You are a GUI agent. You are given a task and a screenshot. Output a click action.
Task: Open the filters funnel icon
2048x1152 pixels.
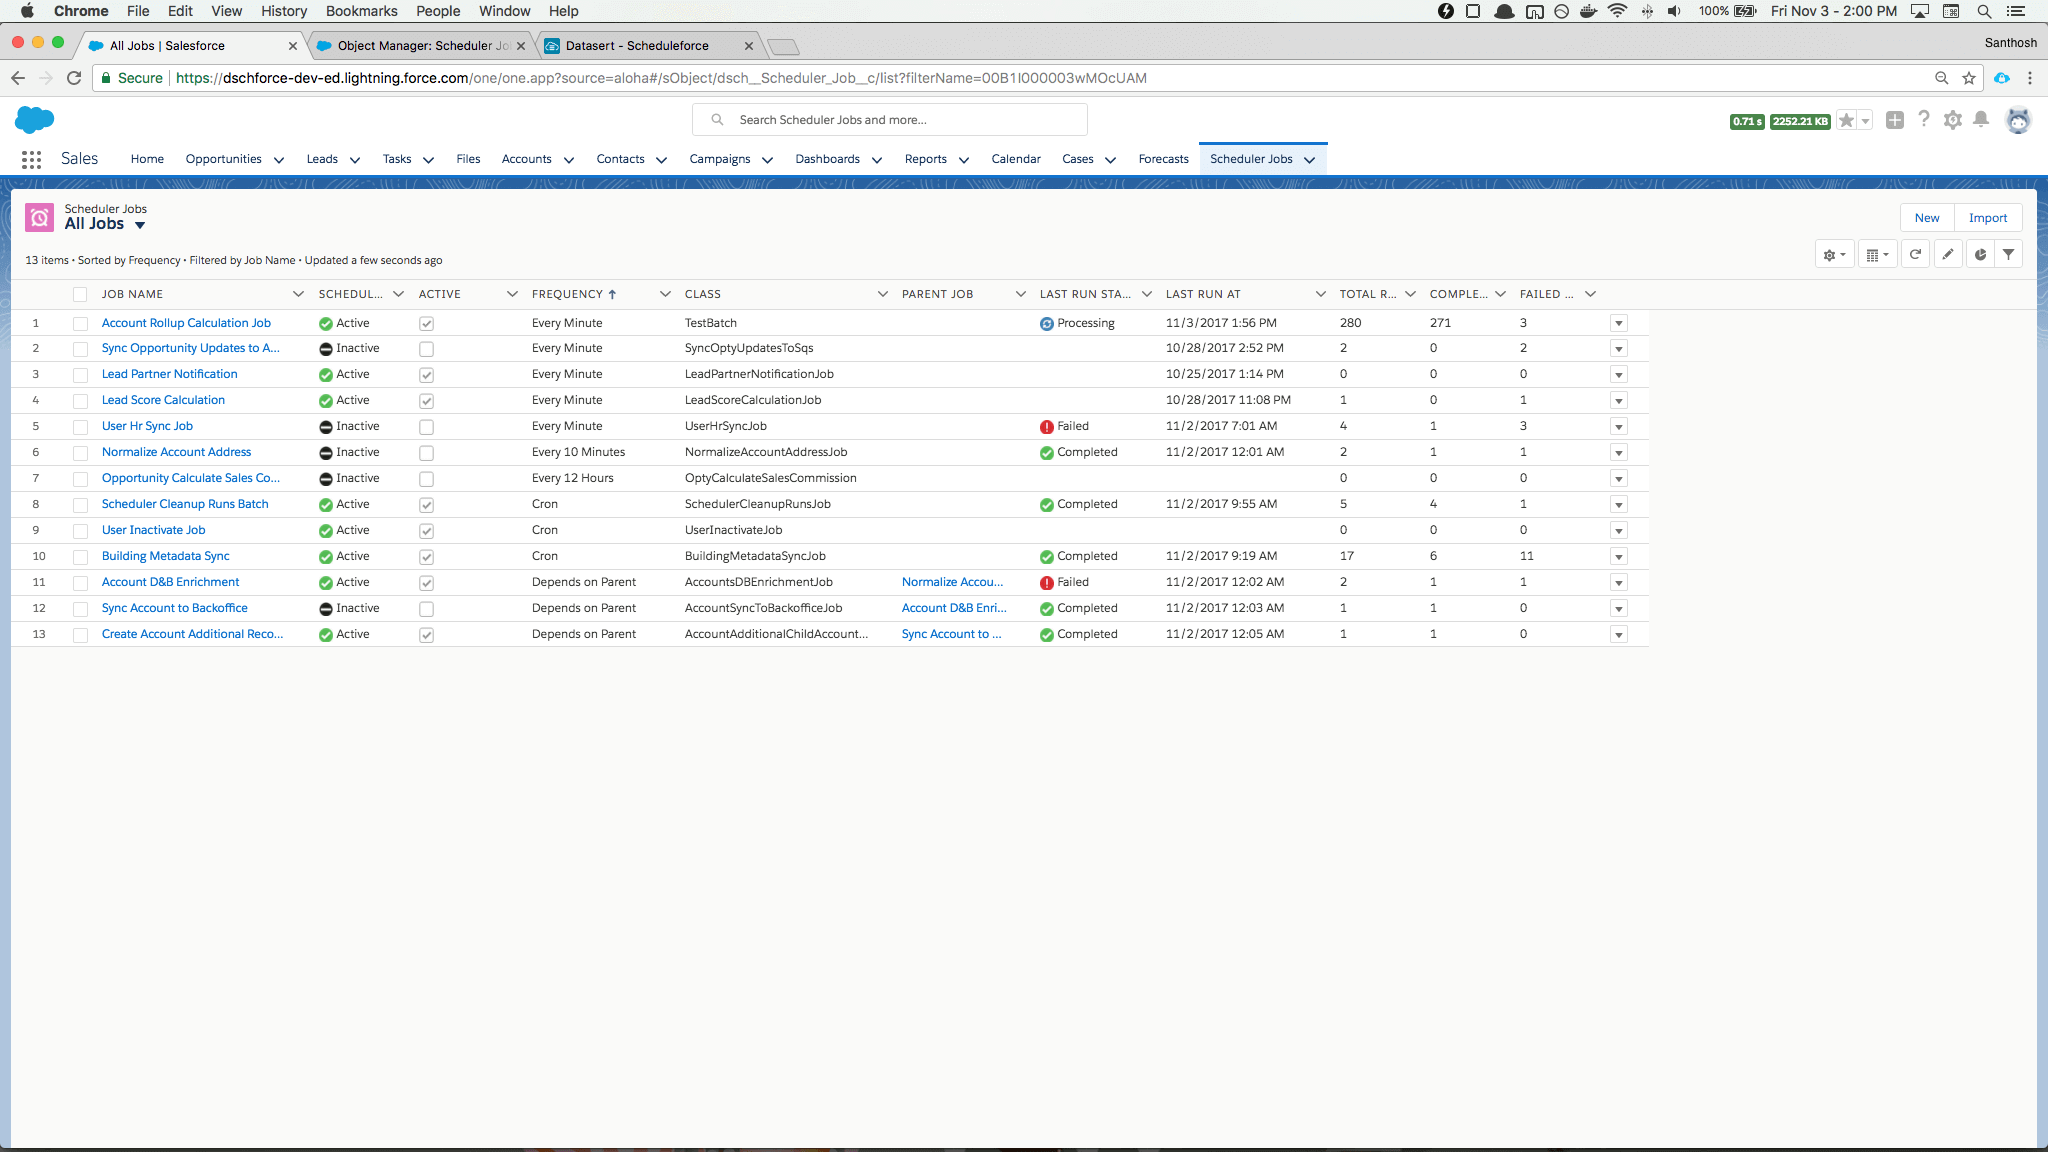tap(2008, 255)
